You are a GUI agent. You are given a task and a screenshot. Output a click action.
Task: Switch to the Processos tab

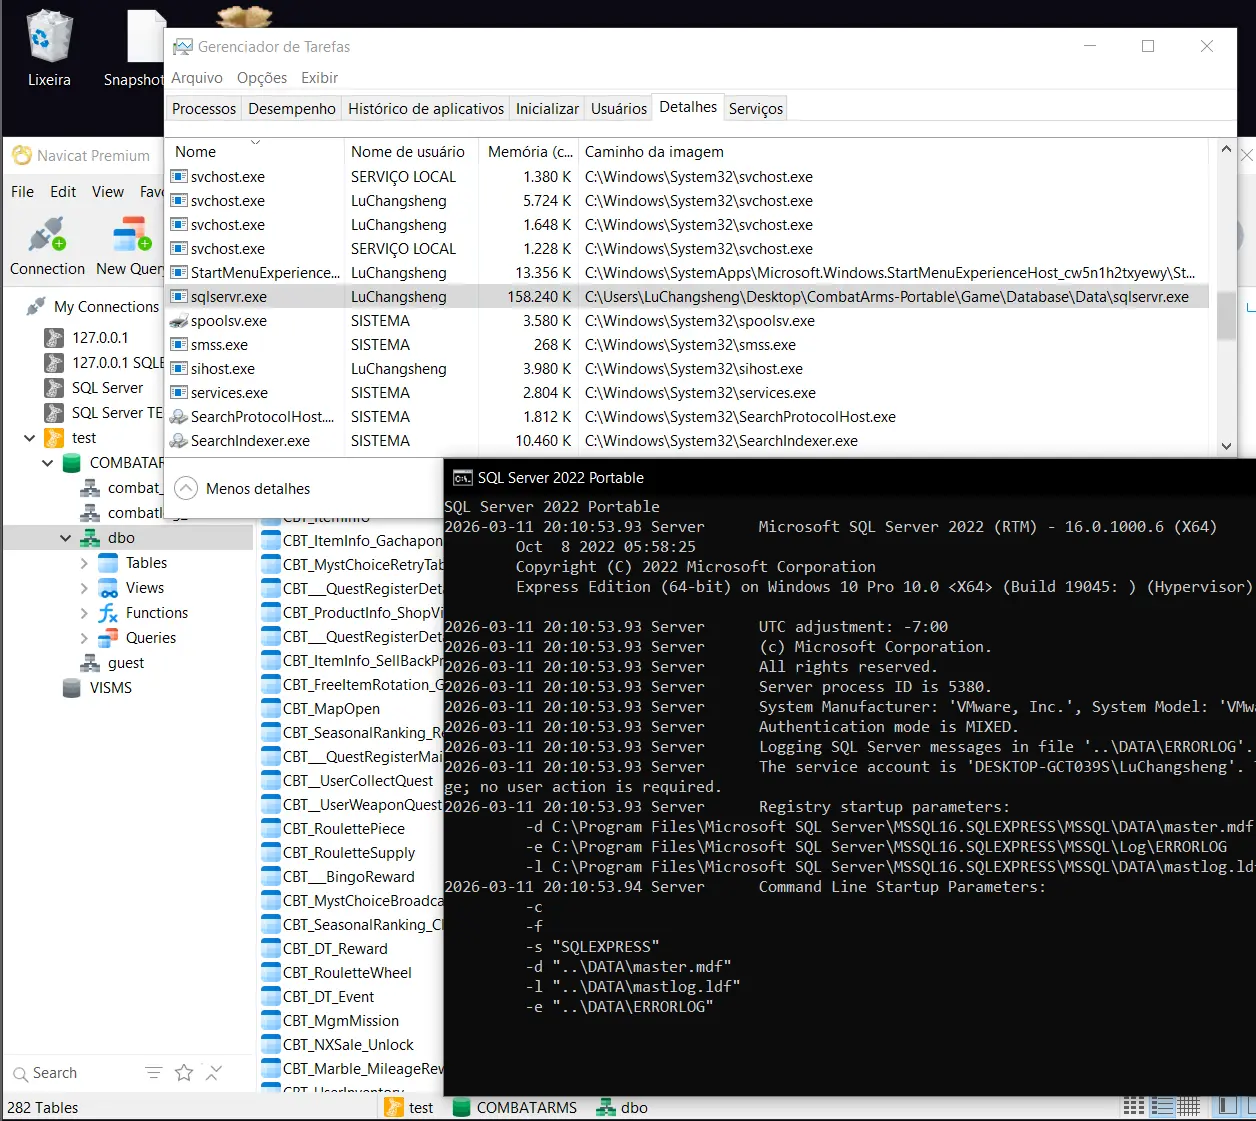(204, 108)
